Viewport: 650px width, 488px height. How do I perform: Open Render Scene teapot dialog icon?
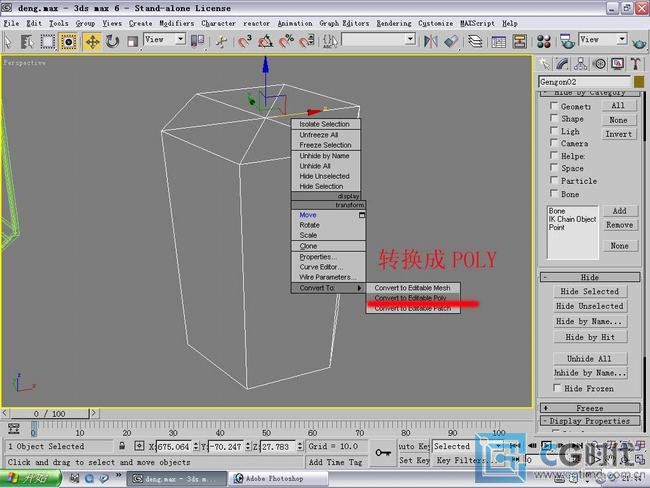(x=567, y=41)
